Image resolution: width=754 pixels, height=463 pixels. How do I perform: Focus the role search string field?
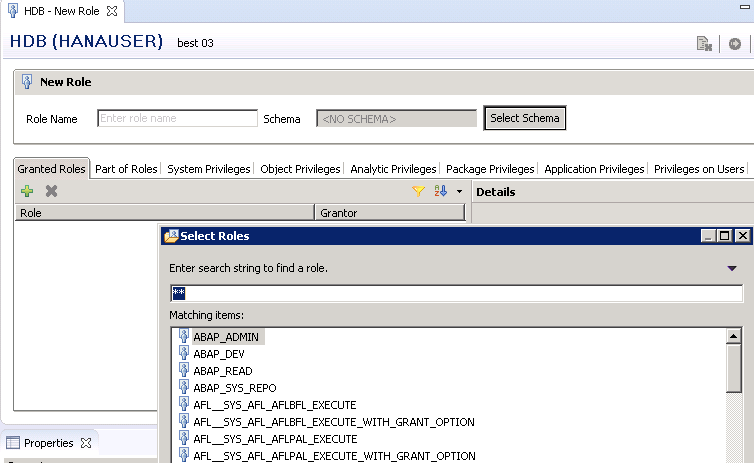[456, 293]
